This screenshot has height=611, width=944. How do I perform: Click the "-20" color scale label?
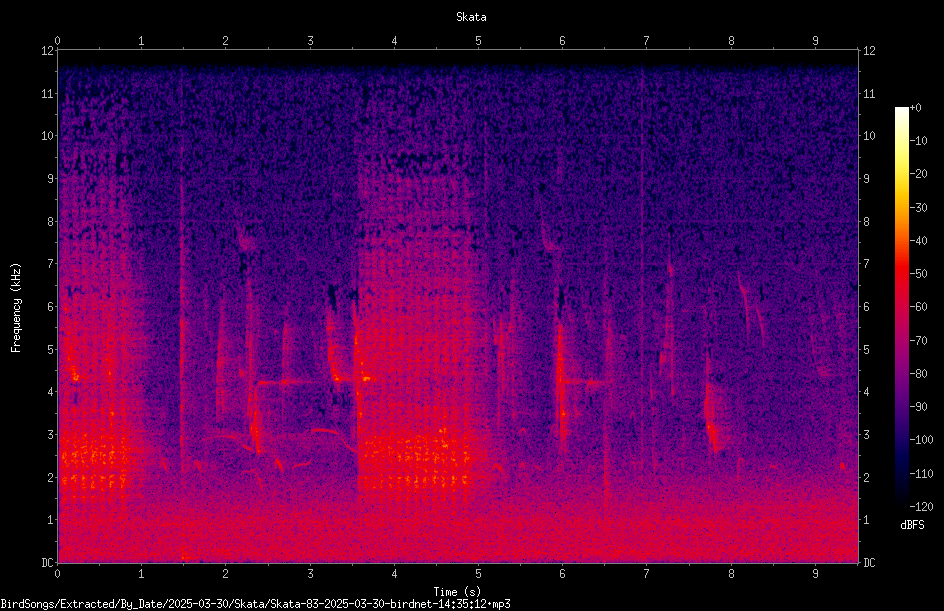click(918, 174)
